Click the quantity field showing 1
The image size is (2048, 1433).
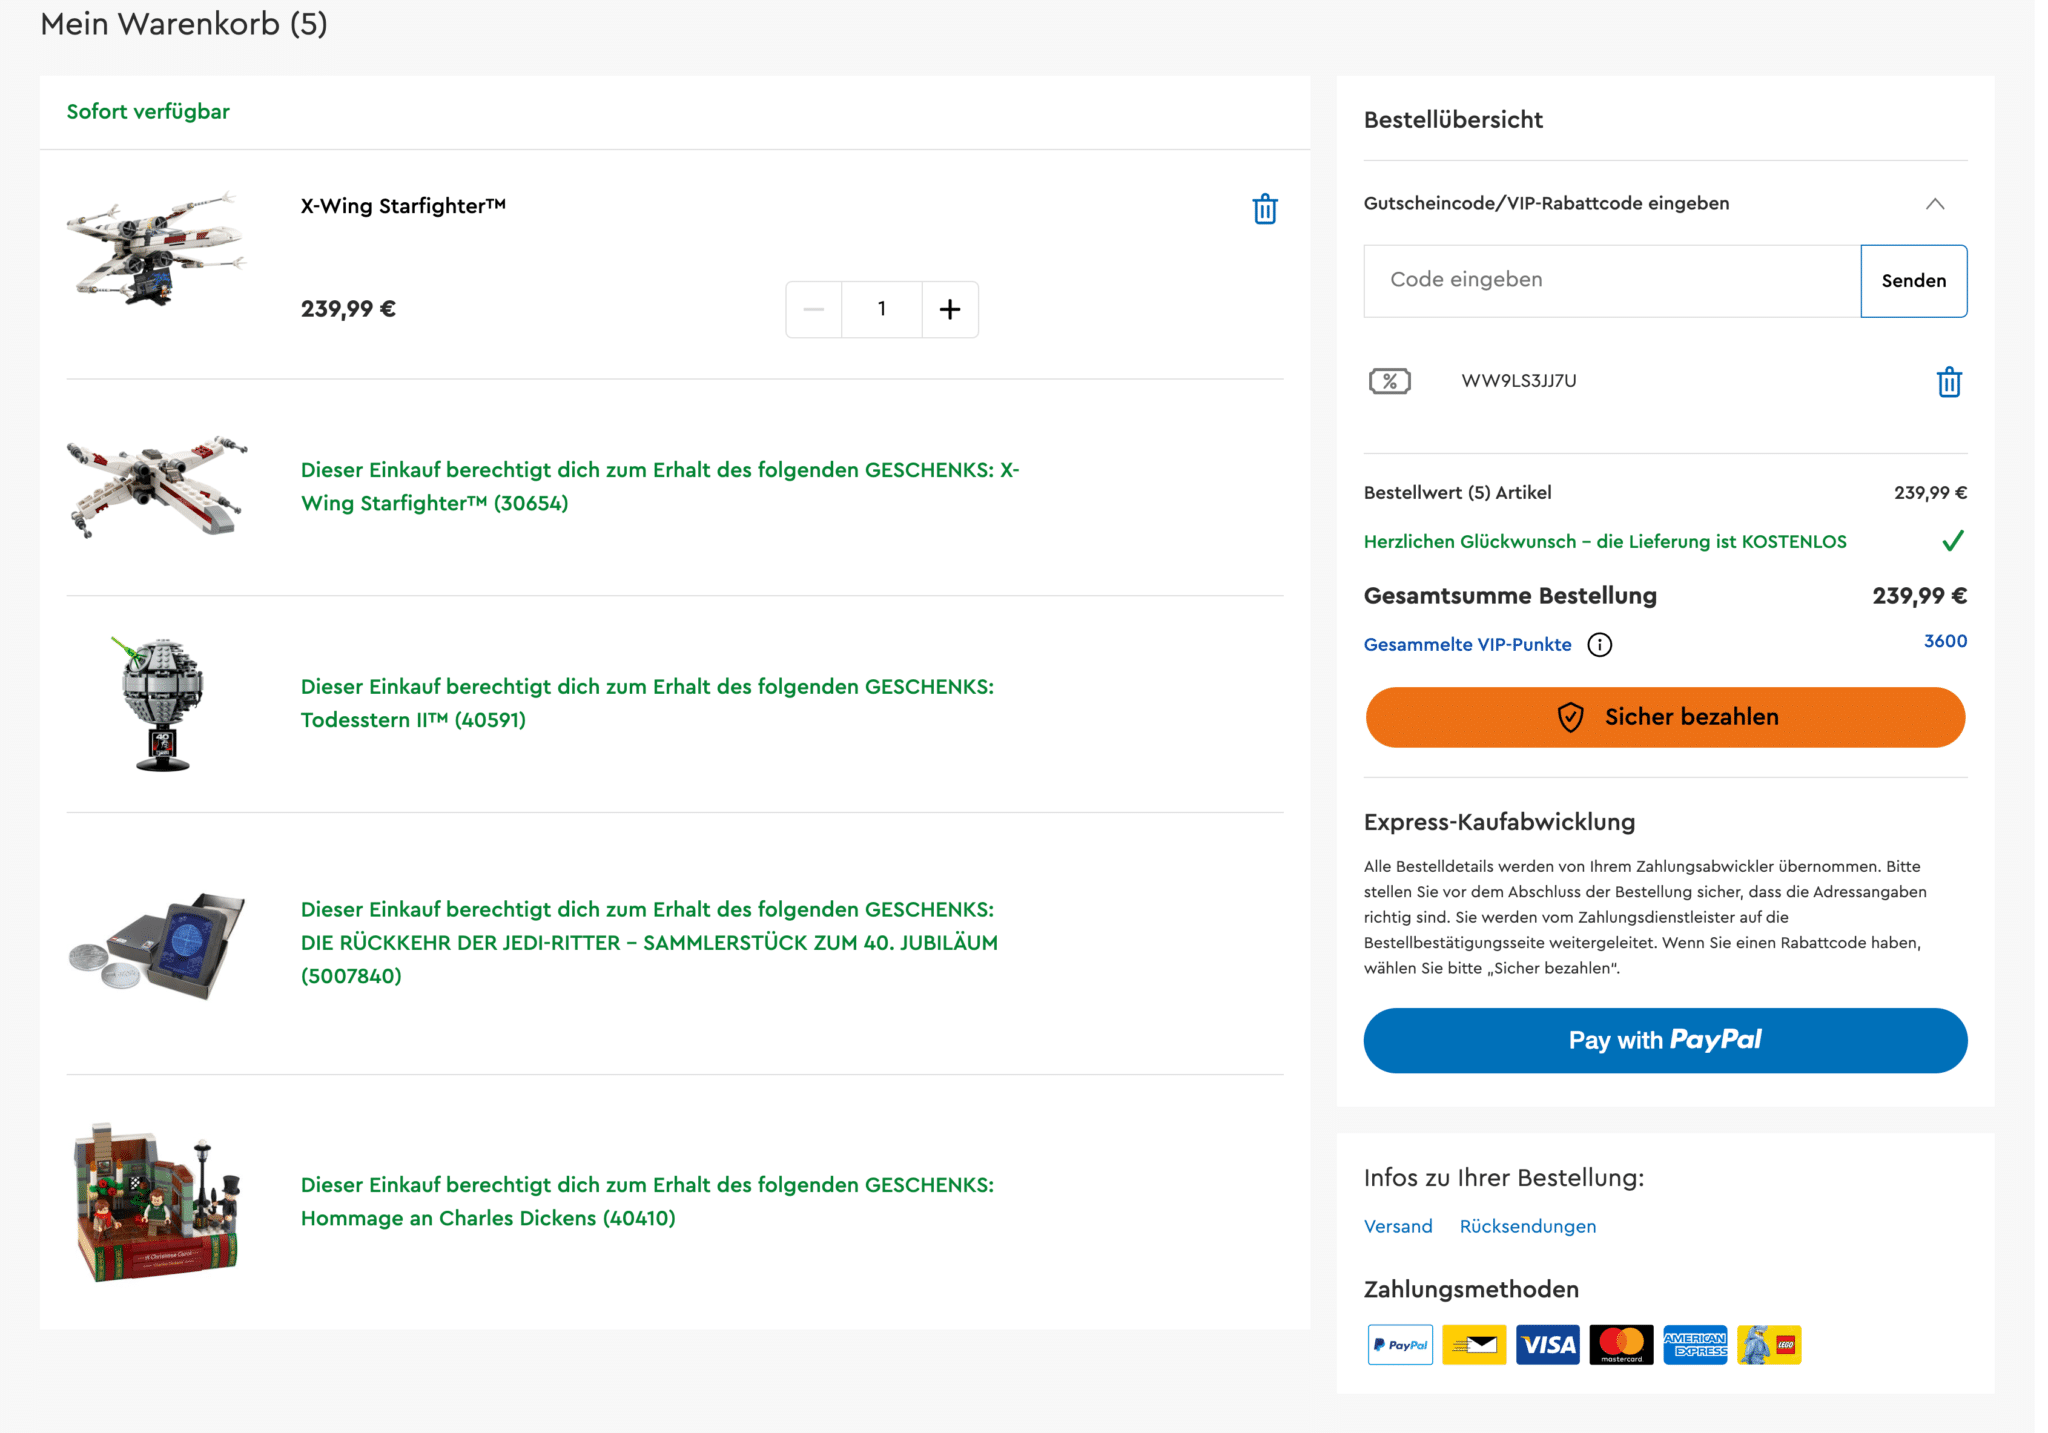[x=882, y=309]
